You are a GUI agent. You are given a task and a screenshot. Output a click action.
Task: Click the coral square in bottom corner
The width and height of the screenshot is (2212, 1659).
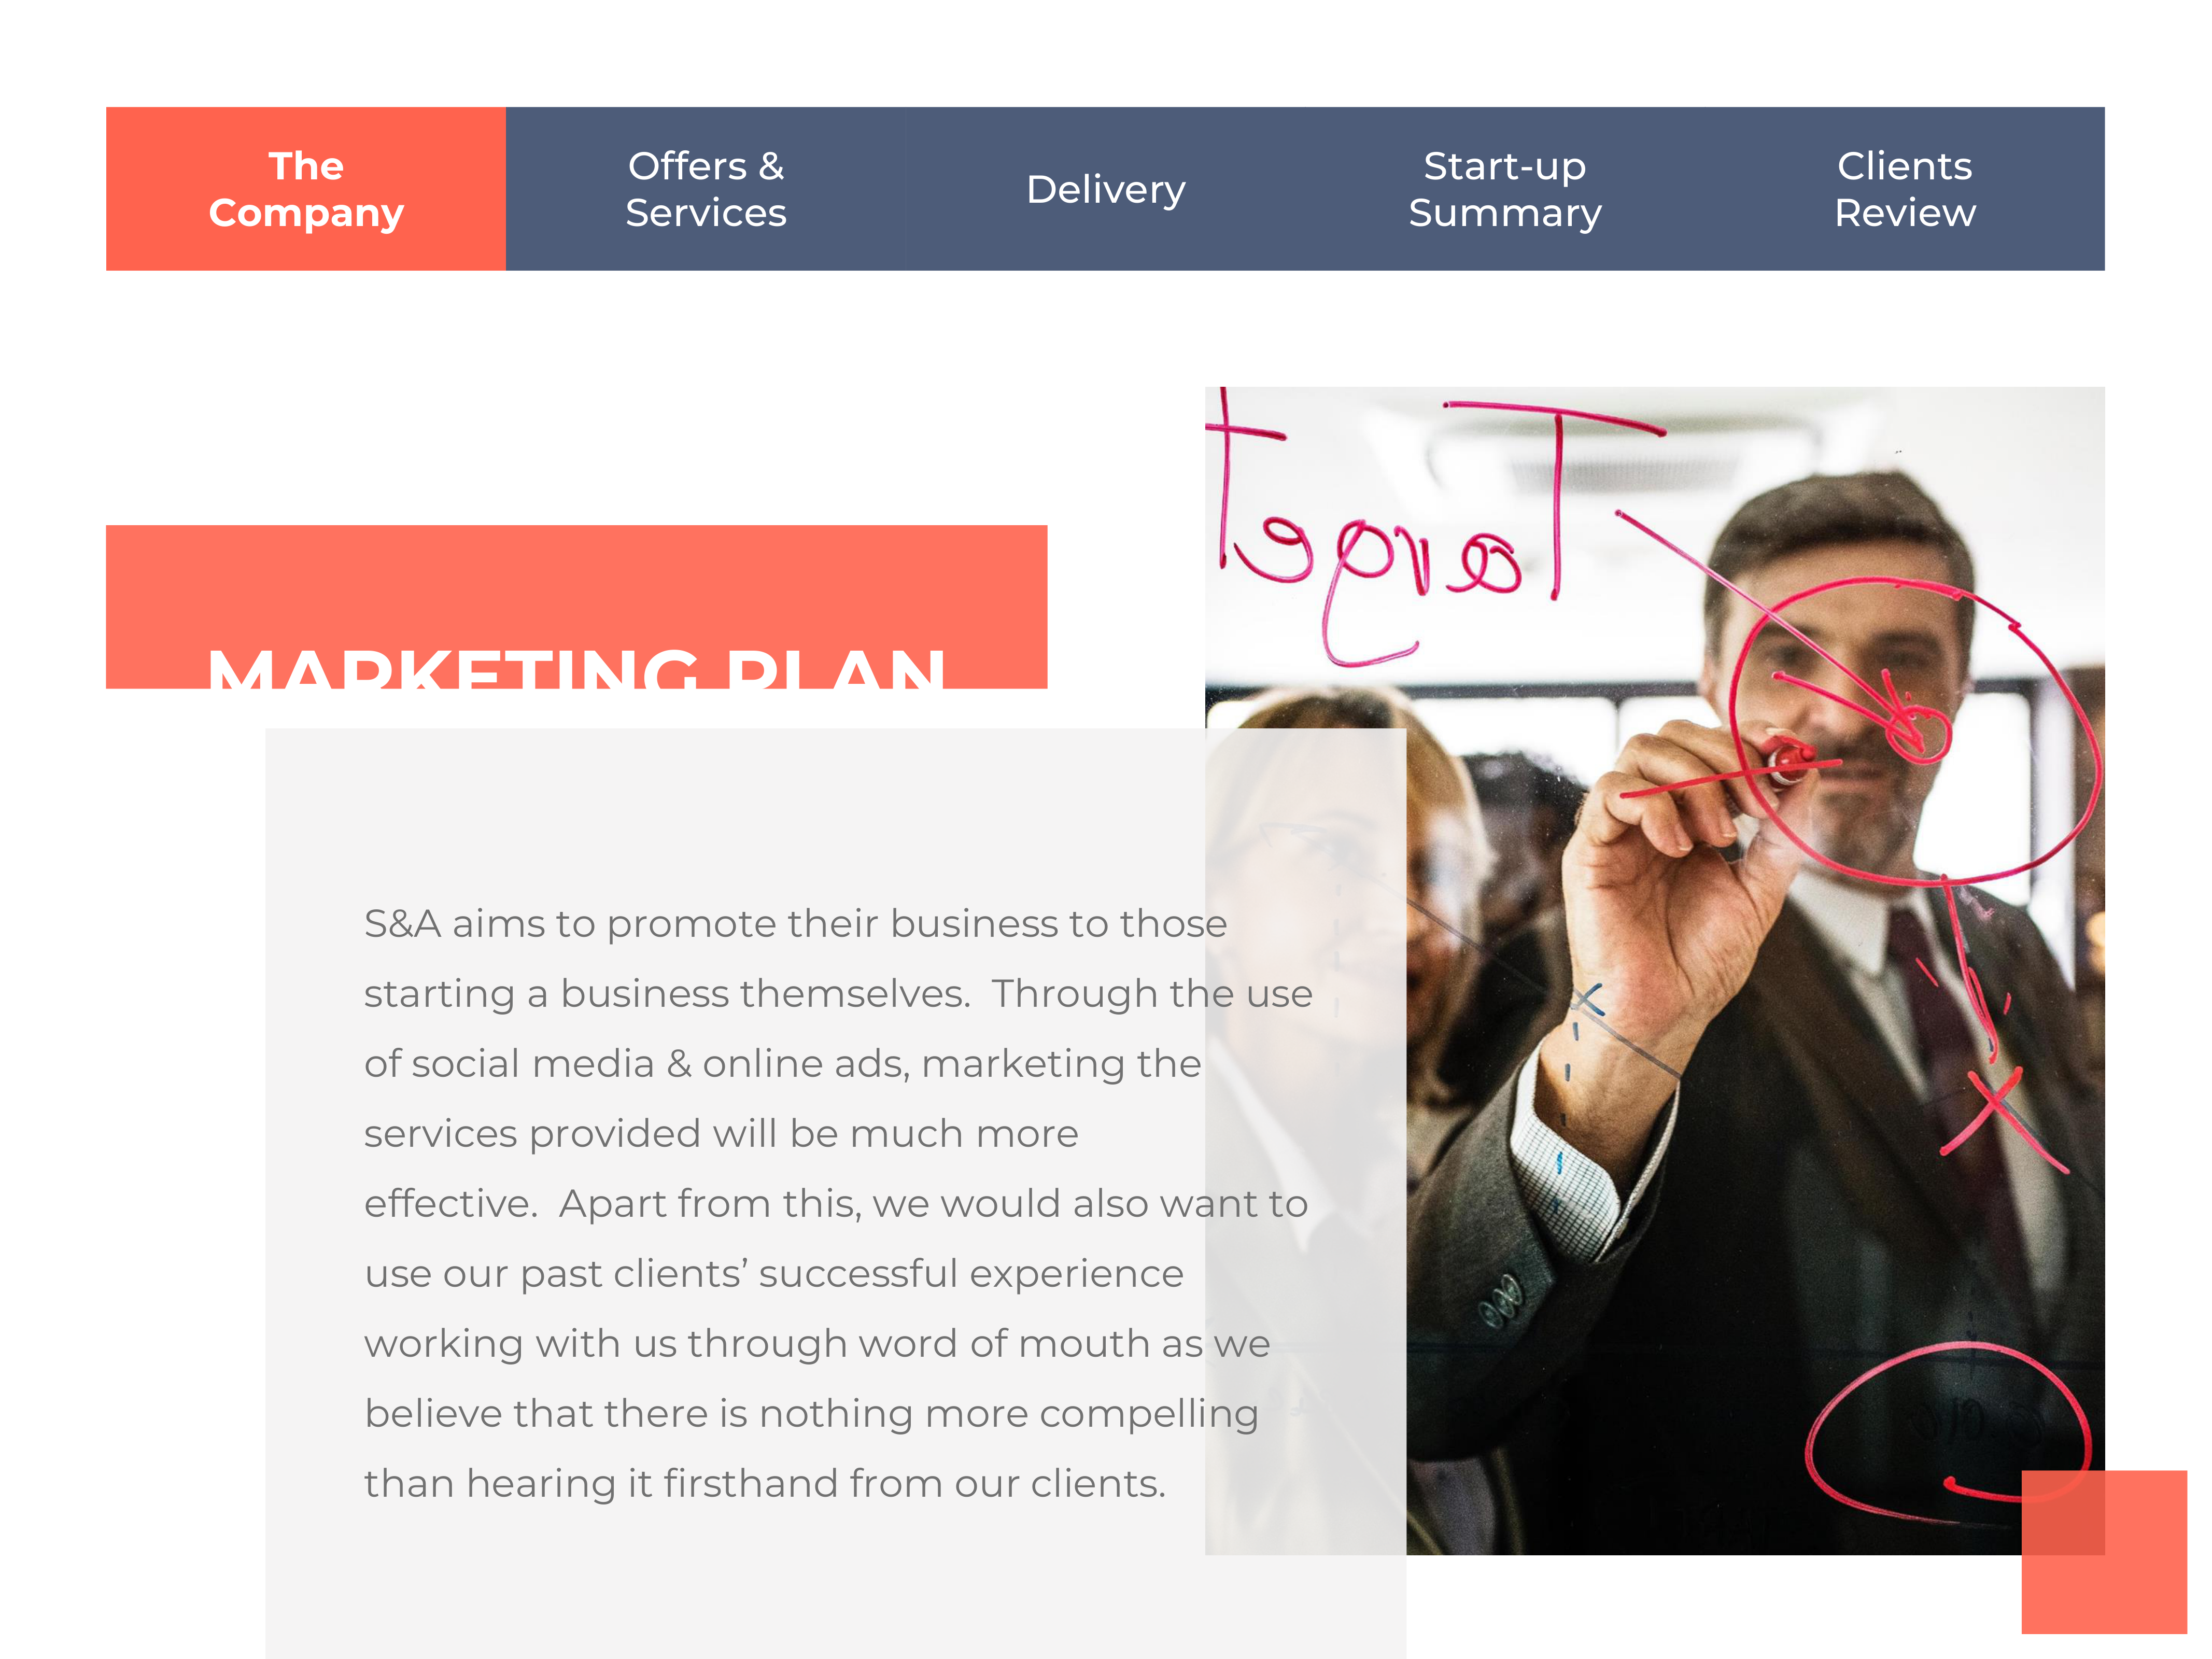(2104, 1552)
